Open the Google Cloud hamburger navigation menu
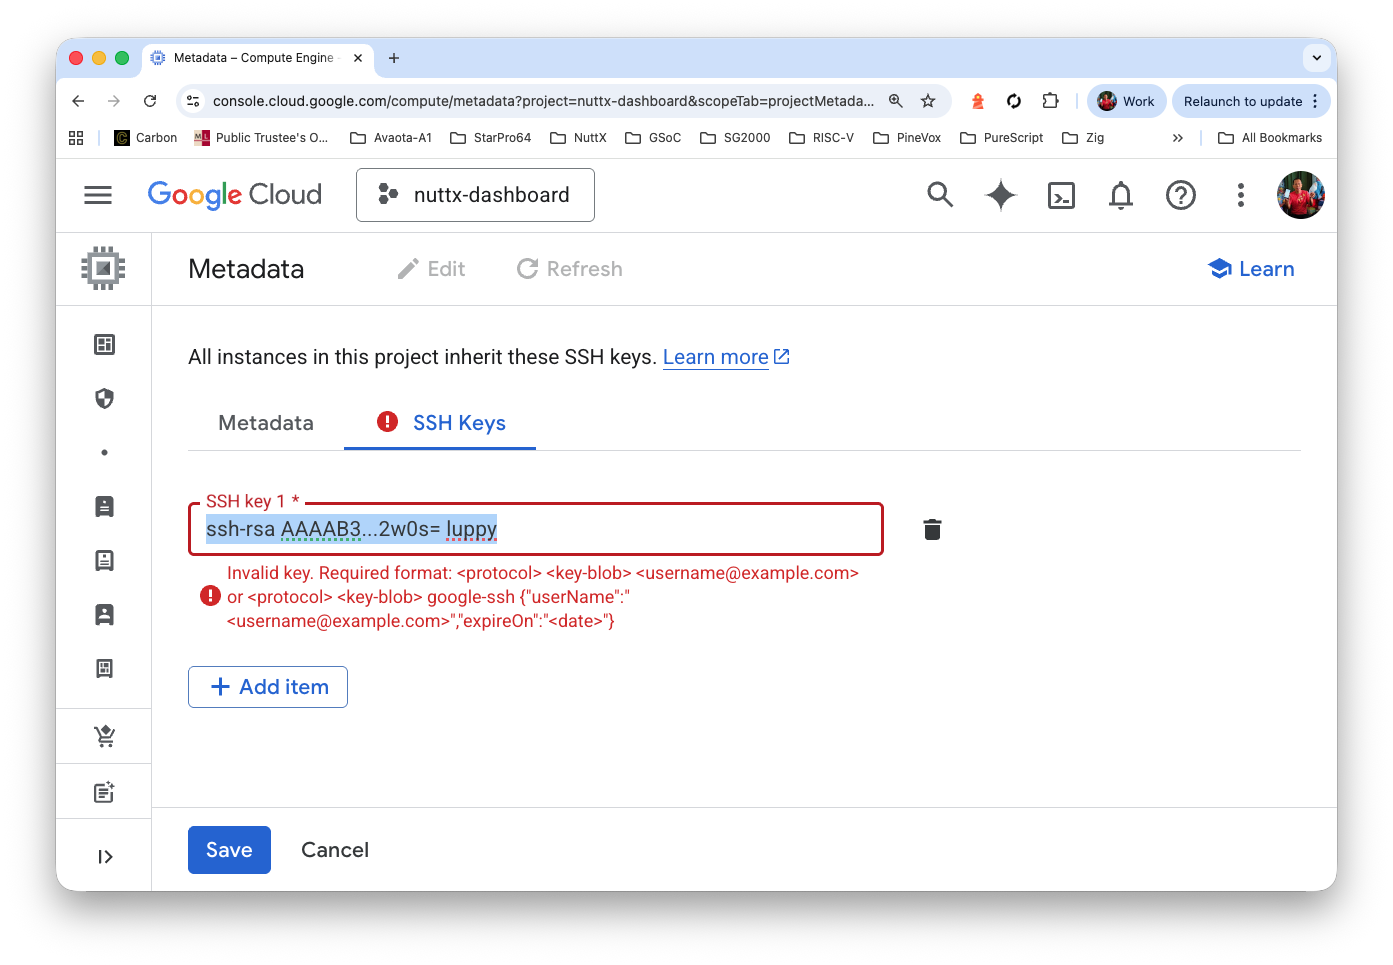The width and height of the screenshot is (1393, 965). coord(98,195)
